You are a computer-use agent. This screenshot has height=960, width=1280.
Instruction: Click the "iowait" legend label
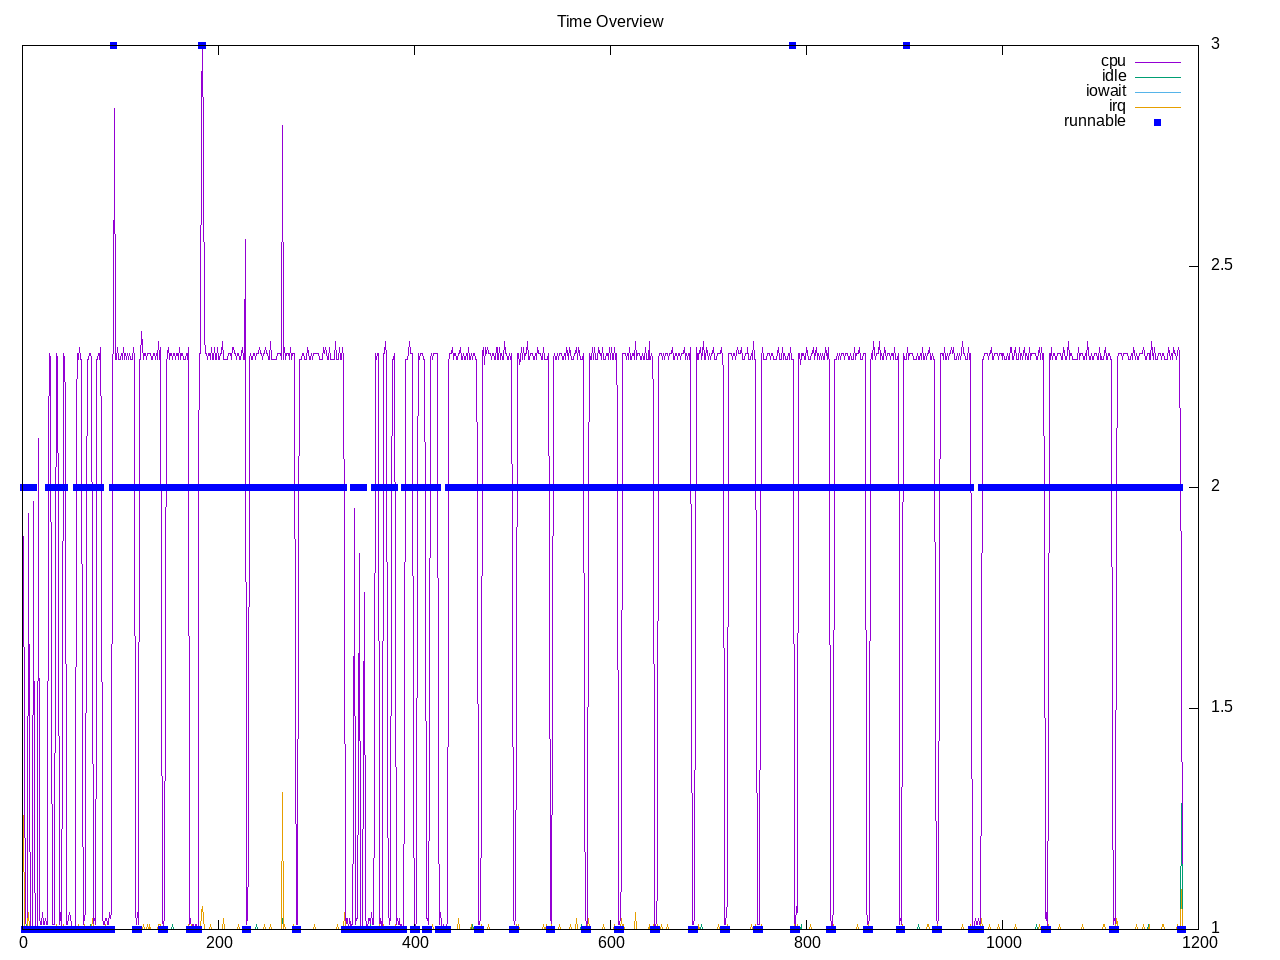tap(1106, 91)
